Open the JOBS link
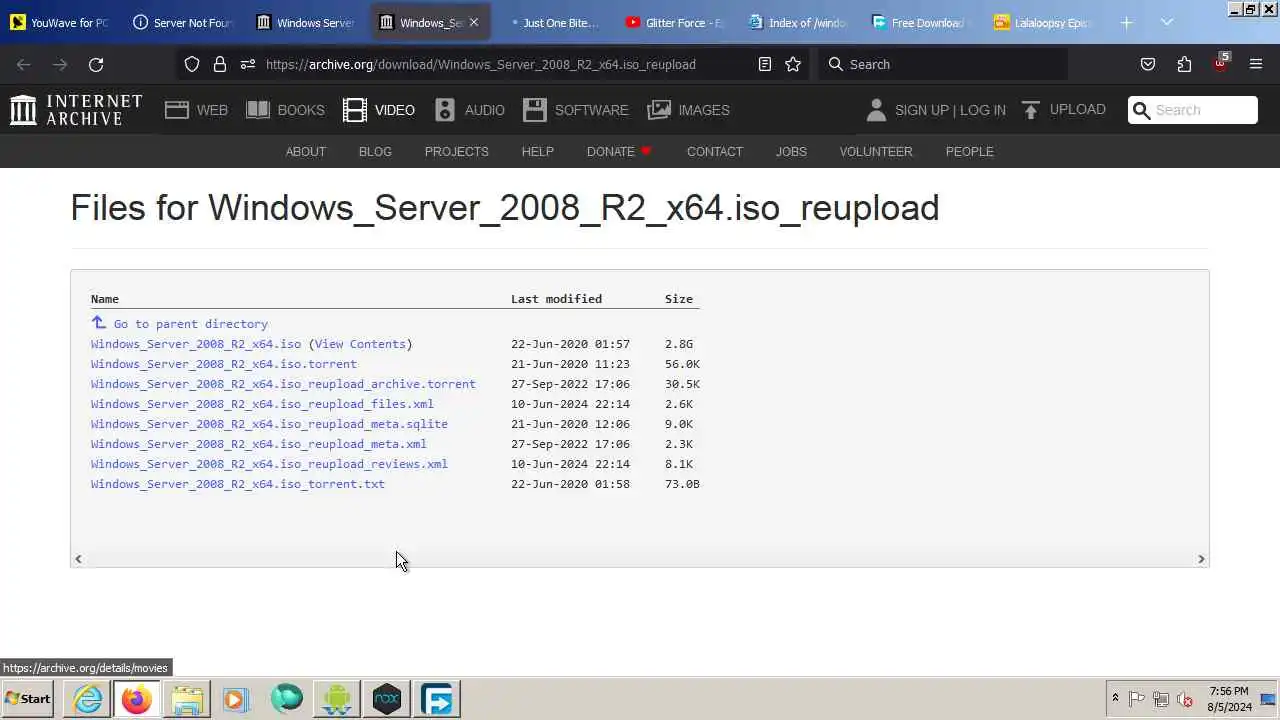 (791, 152)
